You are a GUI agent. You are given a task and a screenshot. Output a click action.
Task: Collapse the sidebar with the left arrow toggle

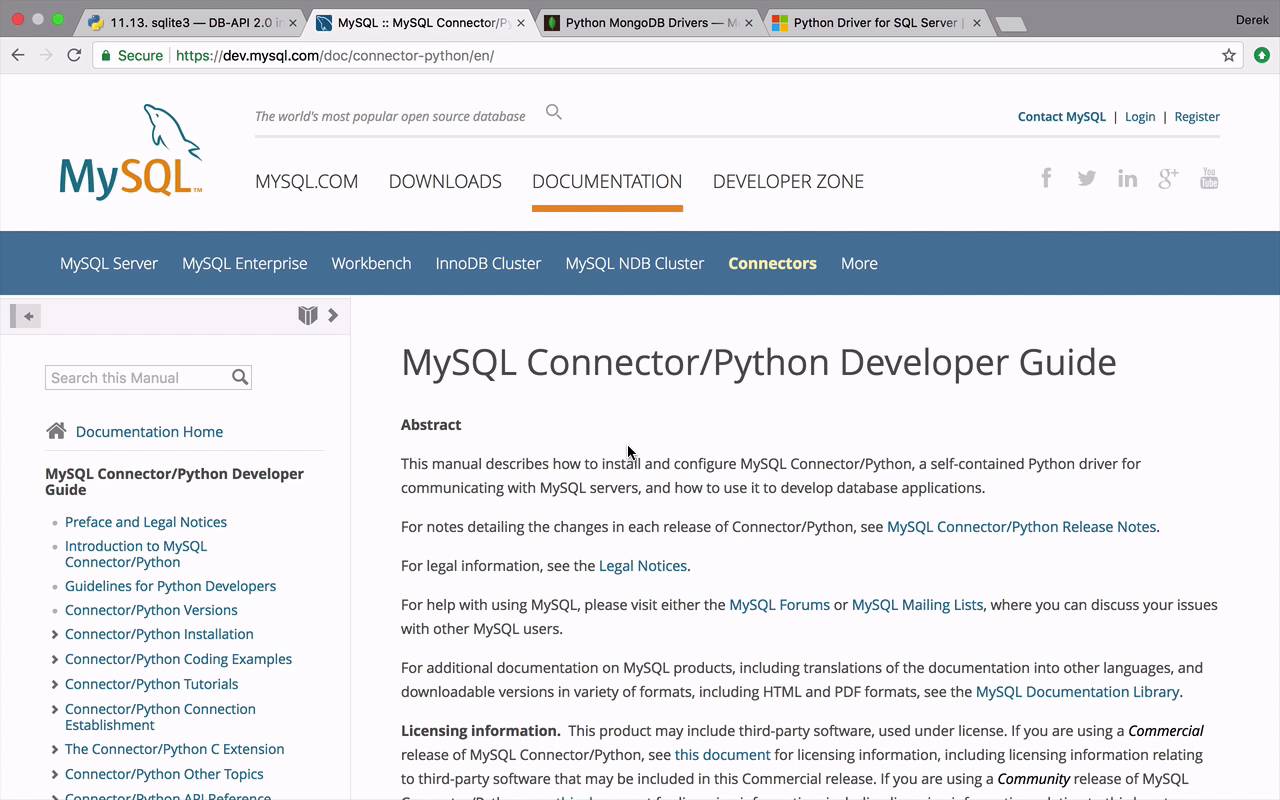pos(26,316)
